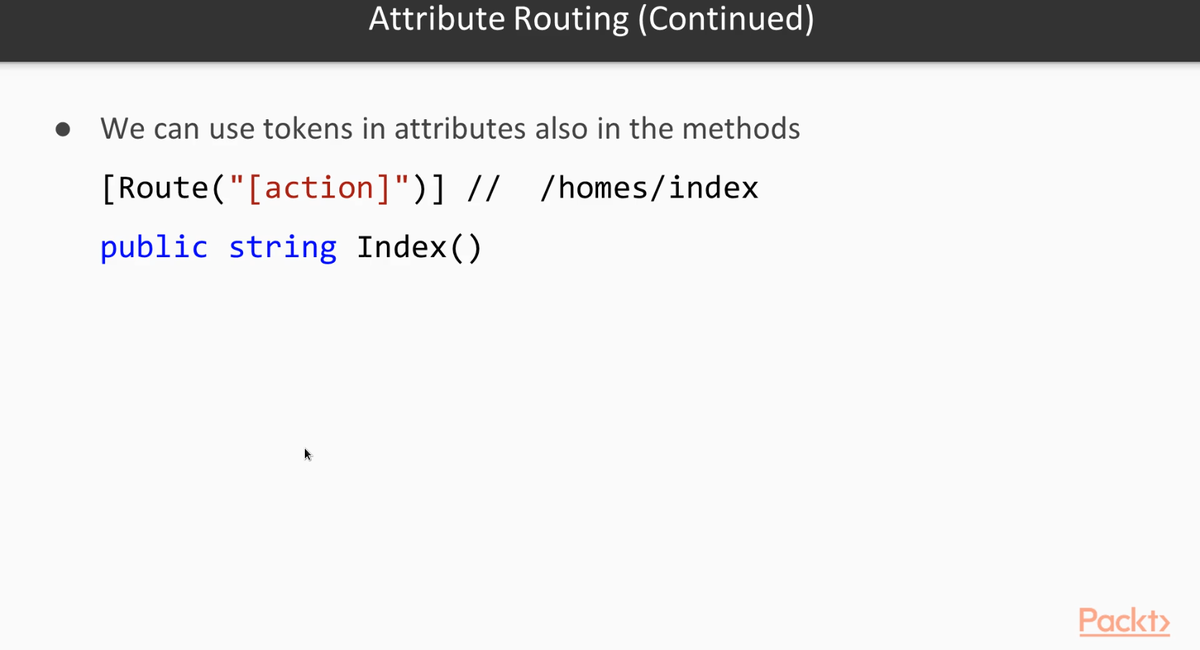Select the slide title "Attribute Routing (Continued)"
Viewport: 1200px width, 650px height.
[x=591, y=19]
